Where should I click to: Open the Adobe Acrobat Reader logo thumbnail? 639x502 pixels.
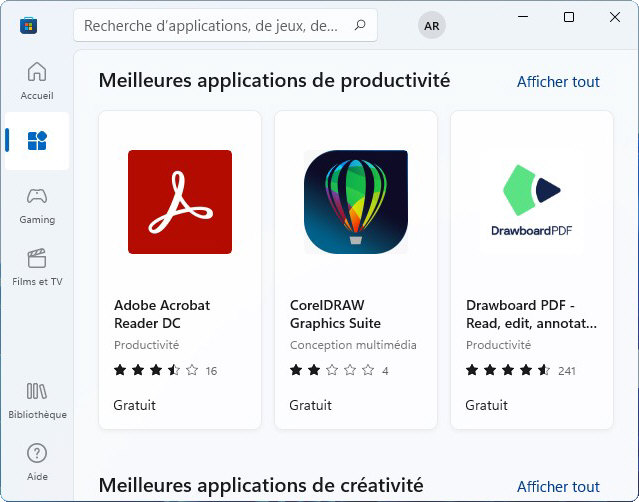(x=180, y=202)
